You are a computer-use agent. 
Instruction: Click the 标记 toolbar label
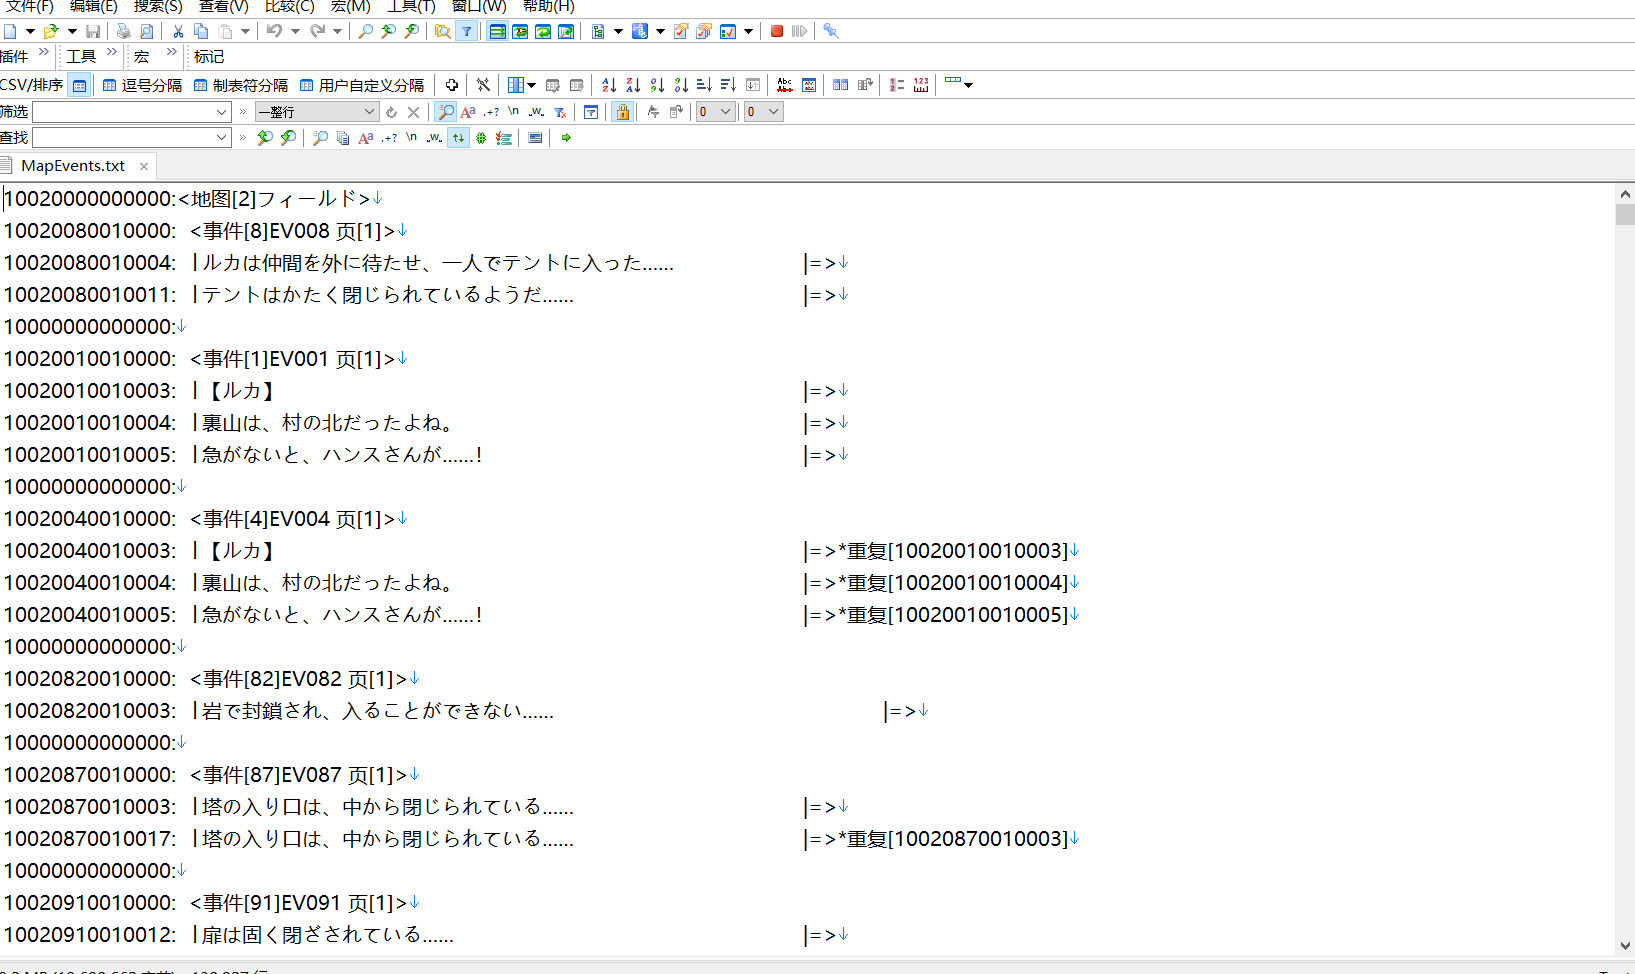click(x=208, y=57)
